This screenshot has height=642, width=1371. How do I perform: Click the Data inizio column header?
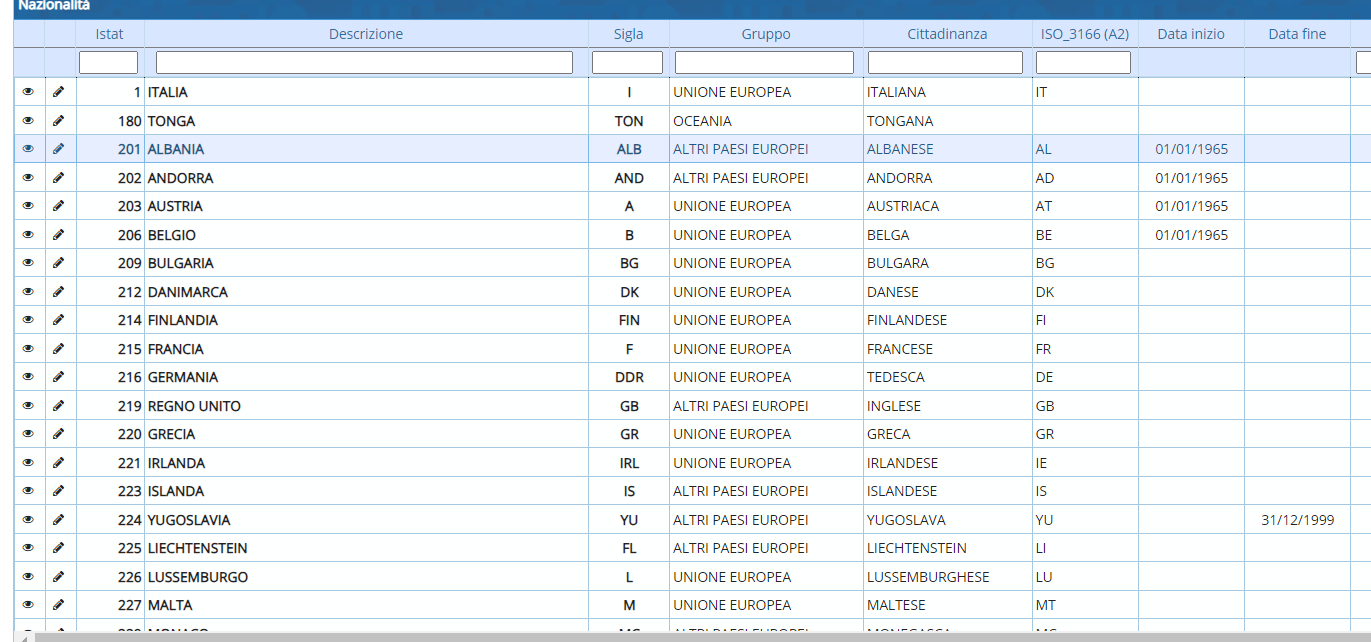[1190, 34]
